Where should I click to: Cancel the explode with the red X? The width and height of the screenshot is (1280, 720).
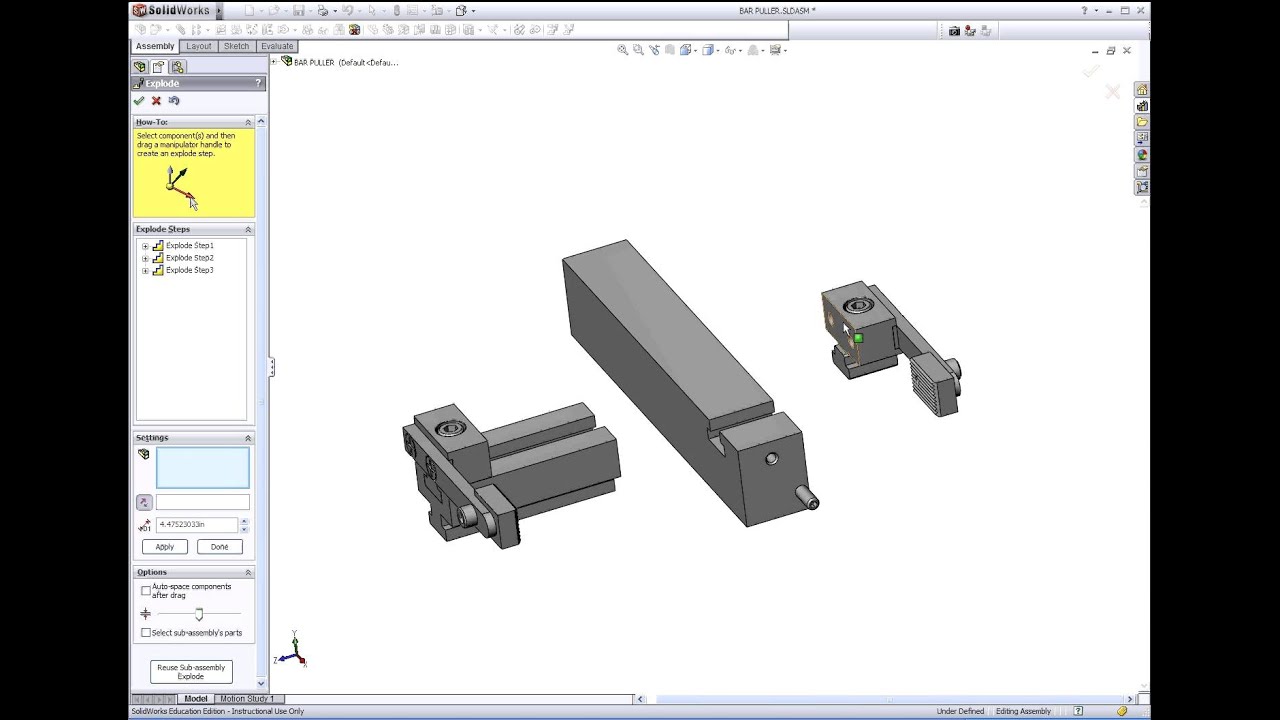156,101
